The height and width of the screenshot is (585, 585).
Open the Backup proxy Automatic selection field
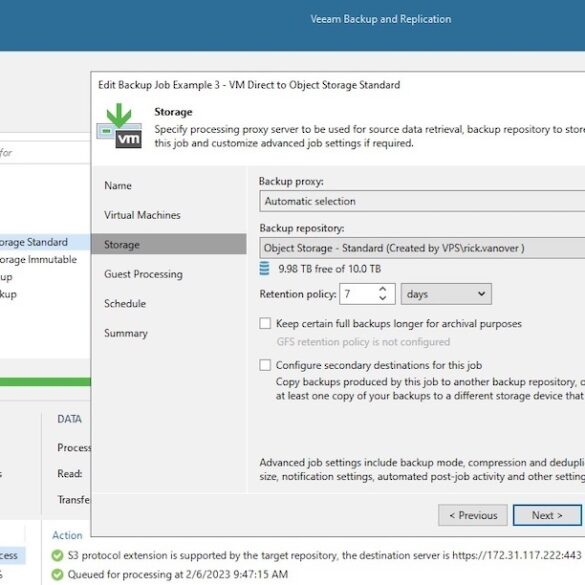point(422,201)
